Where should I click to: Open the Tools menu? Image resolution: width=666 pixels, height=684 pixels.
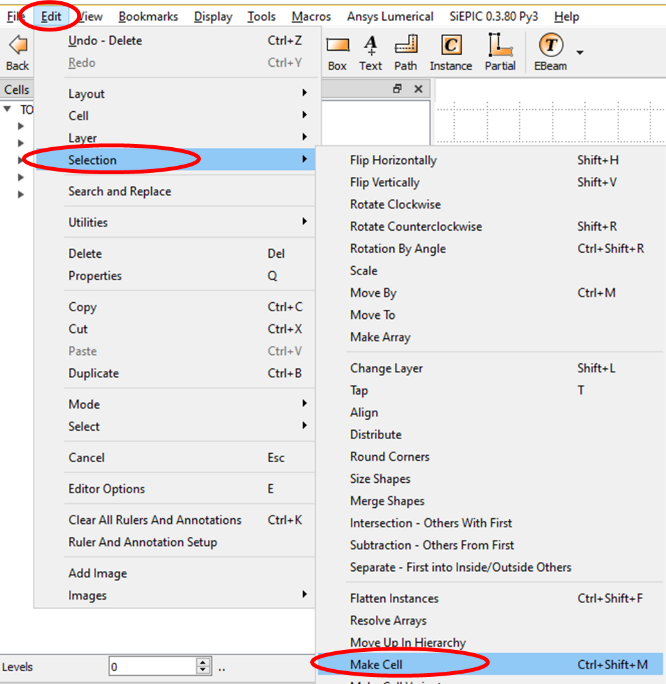(x=261, y=17)
